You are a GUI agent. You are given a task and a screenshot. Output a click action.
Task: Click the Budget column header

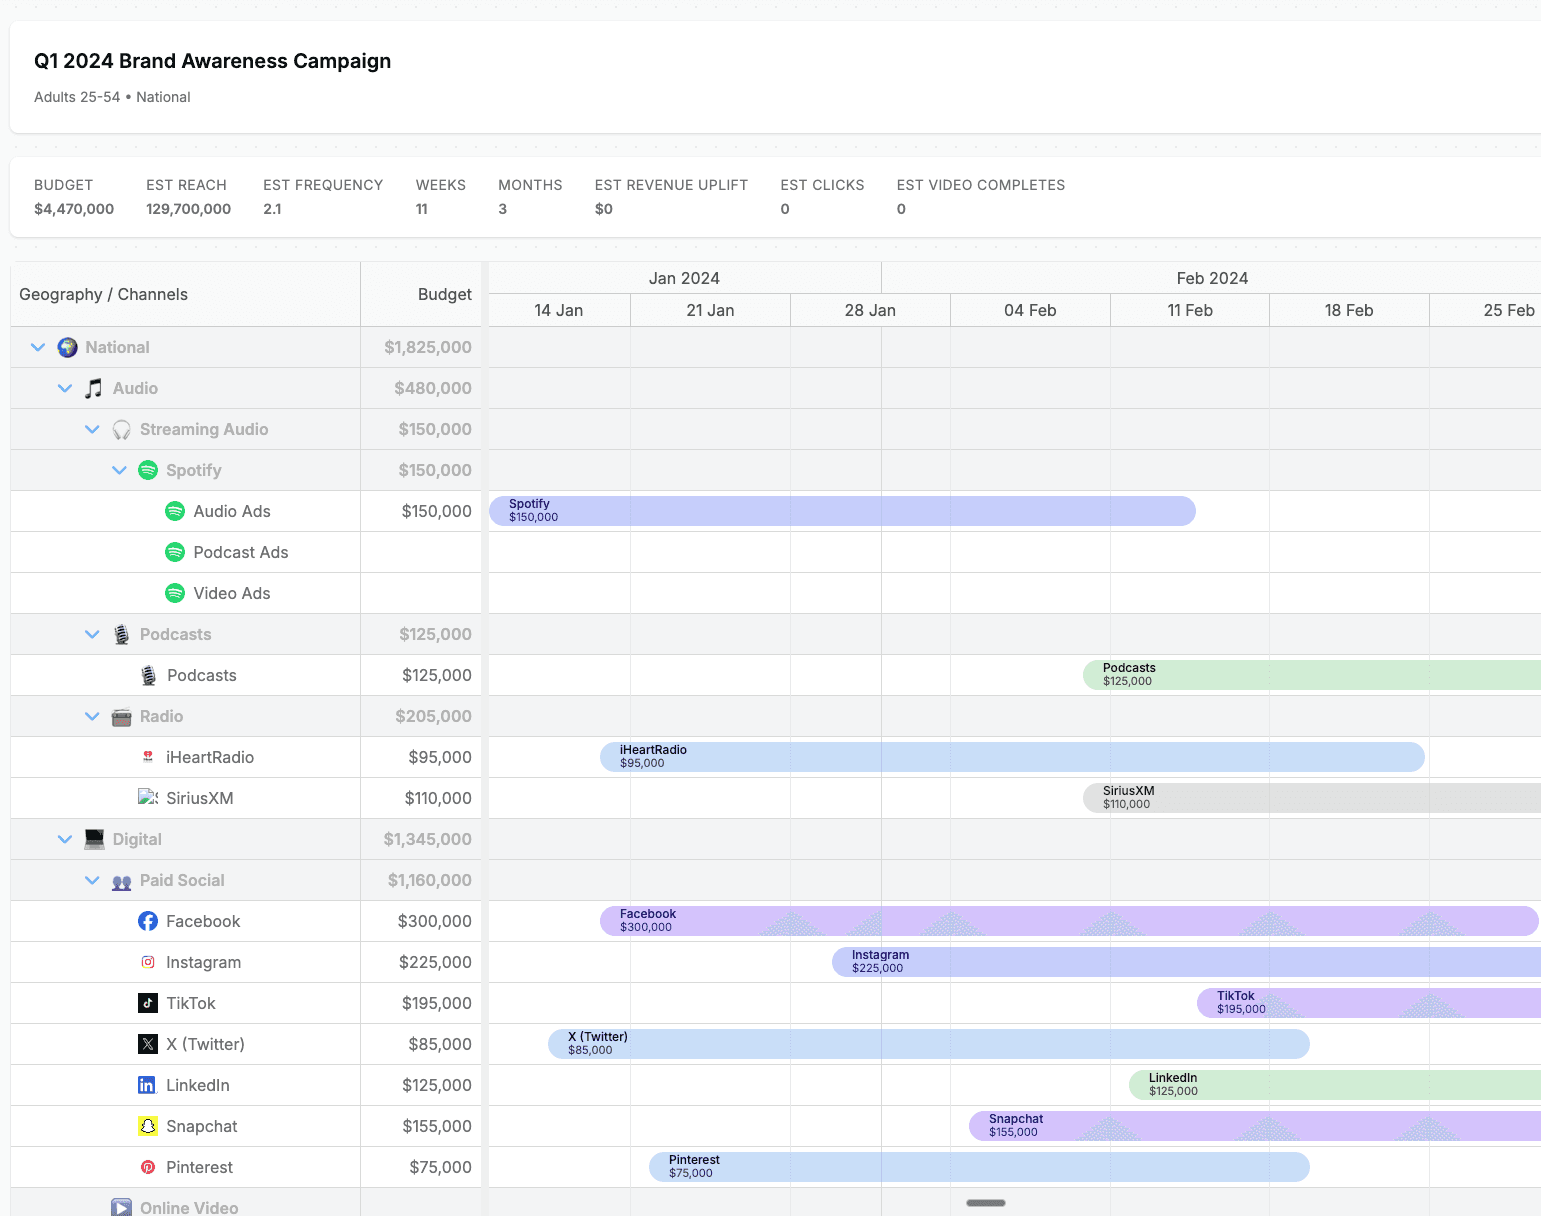coord(421,294)
